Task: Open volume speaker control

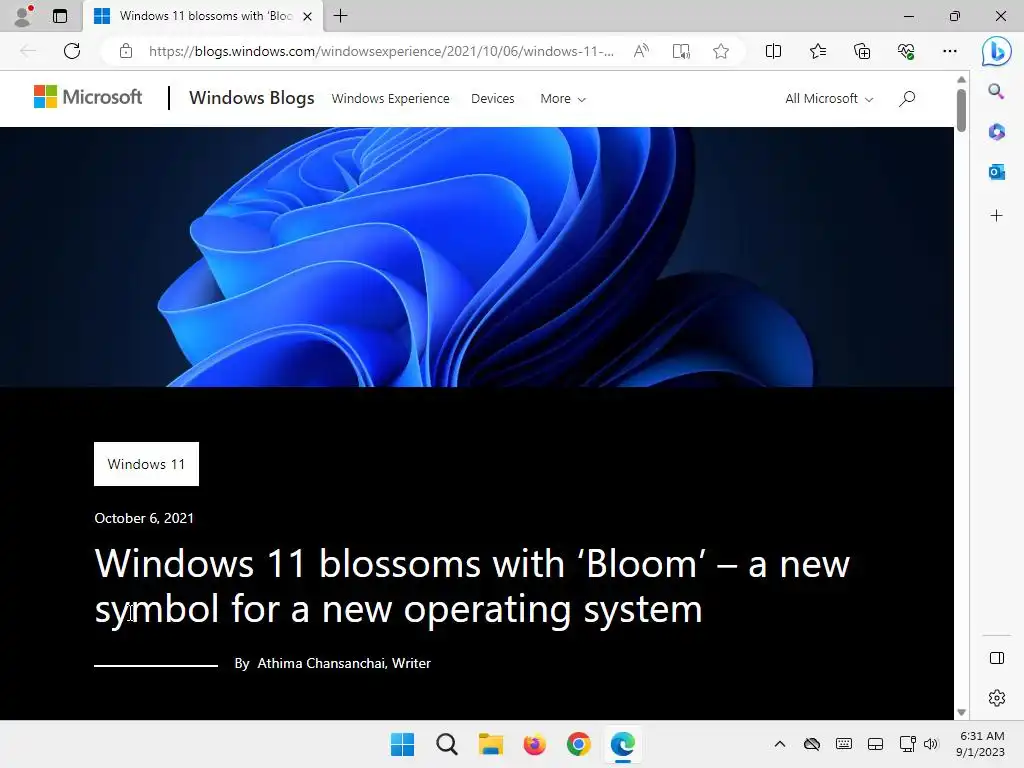Action: tap(931, 744)
